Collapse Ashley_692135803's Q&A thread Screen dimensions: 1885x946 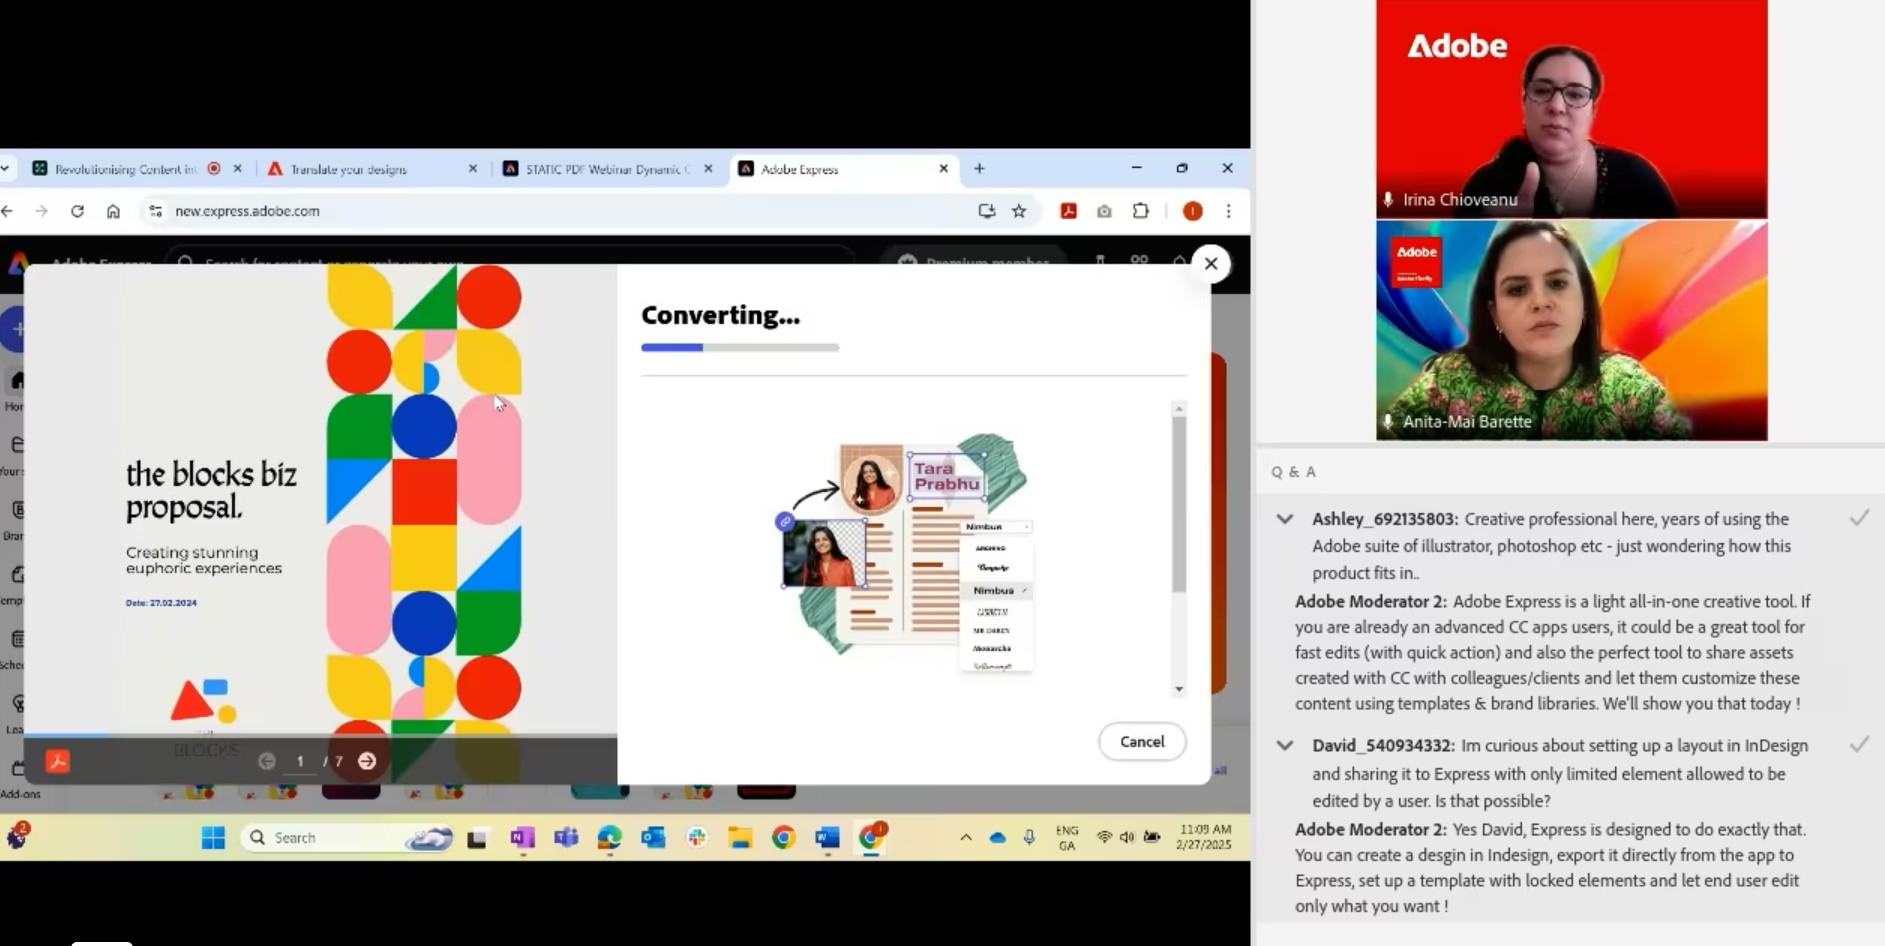tap(1285, 519)
